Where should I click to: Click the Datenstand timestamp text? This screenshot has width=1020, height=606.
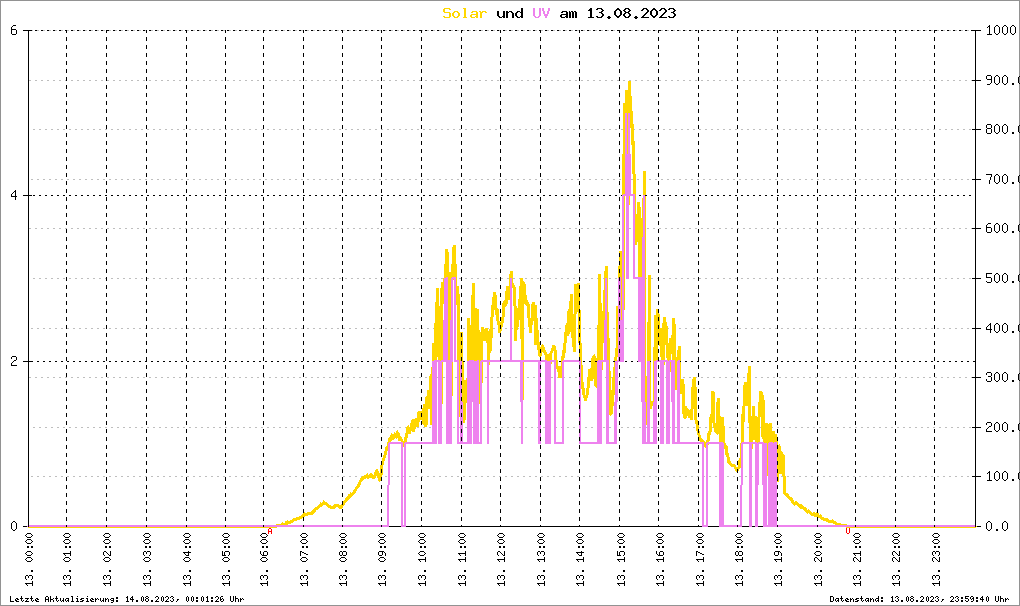[919, 599]
